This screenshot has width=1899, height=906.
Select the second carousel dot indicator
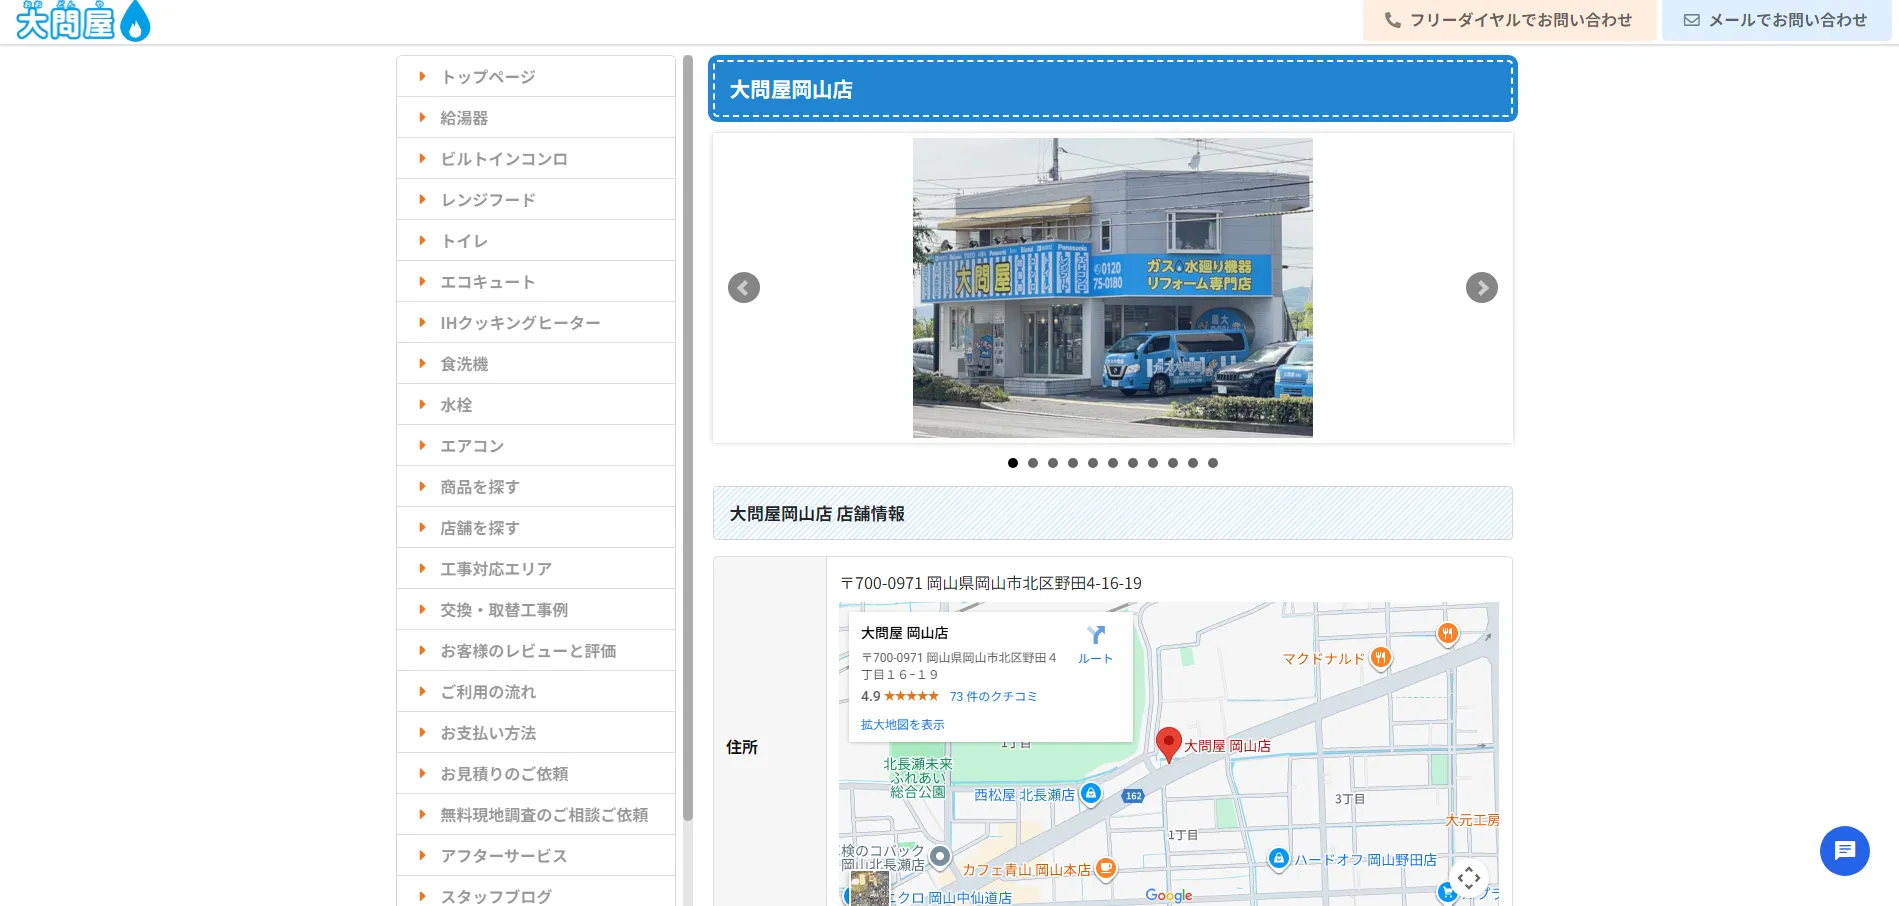tap(1033, 463)
